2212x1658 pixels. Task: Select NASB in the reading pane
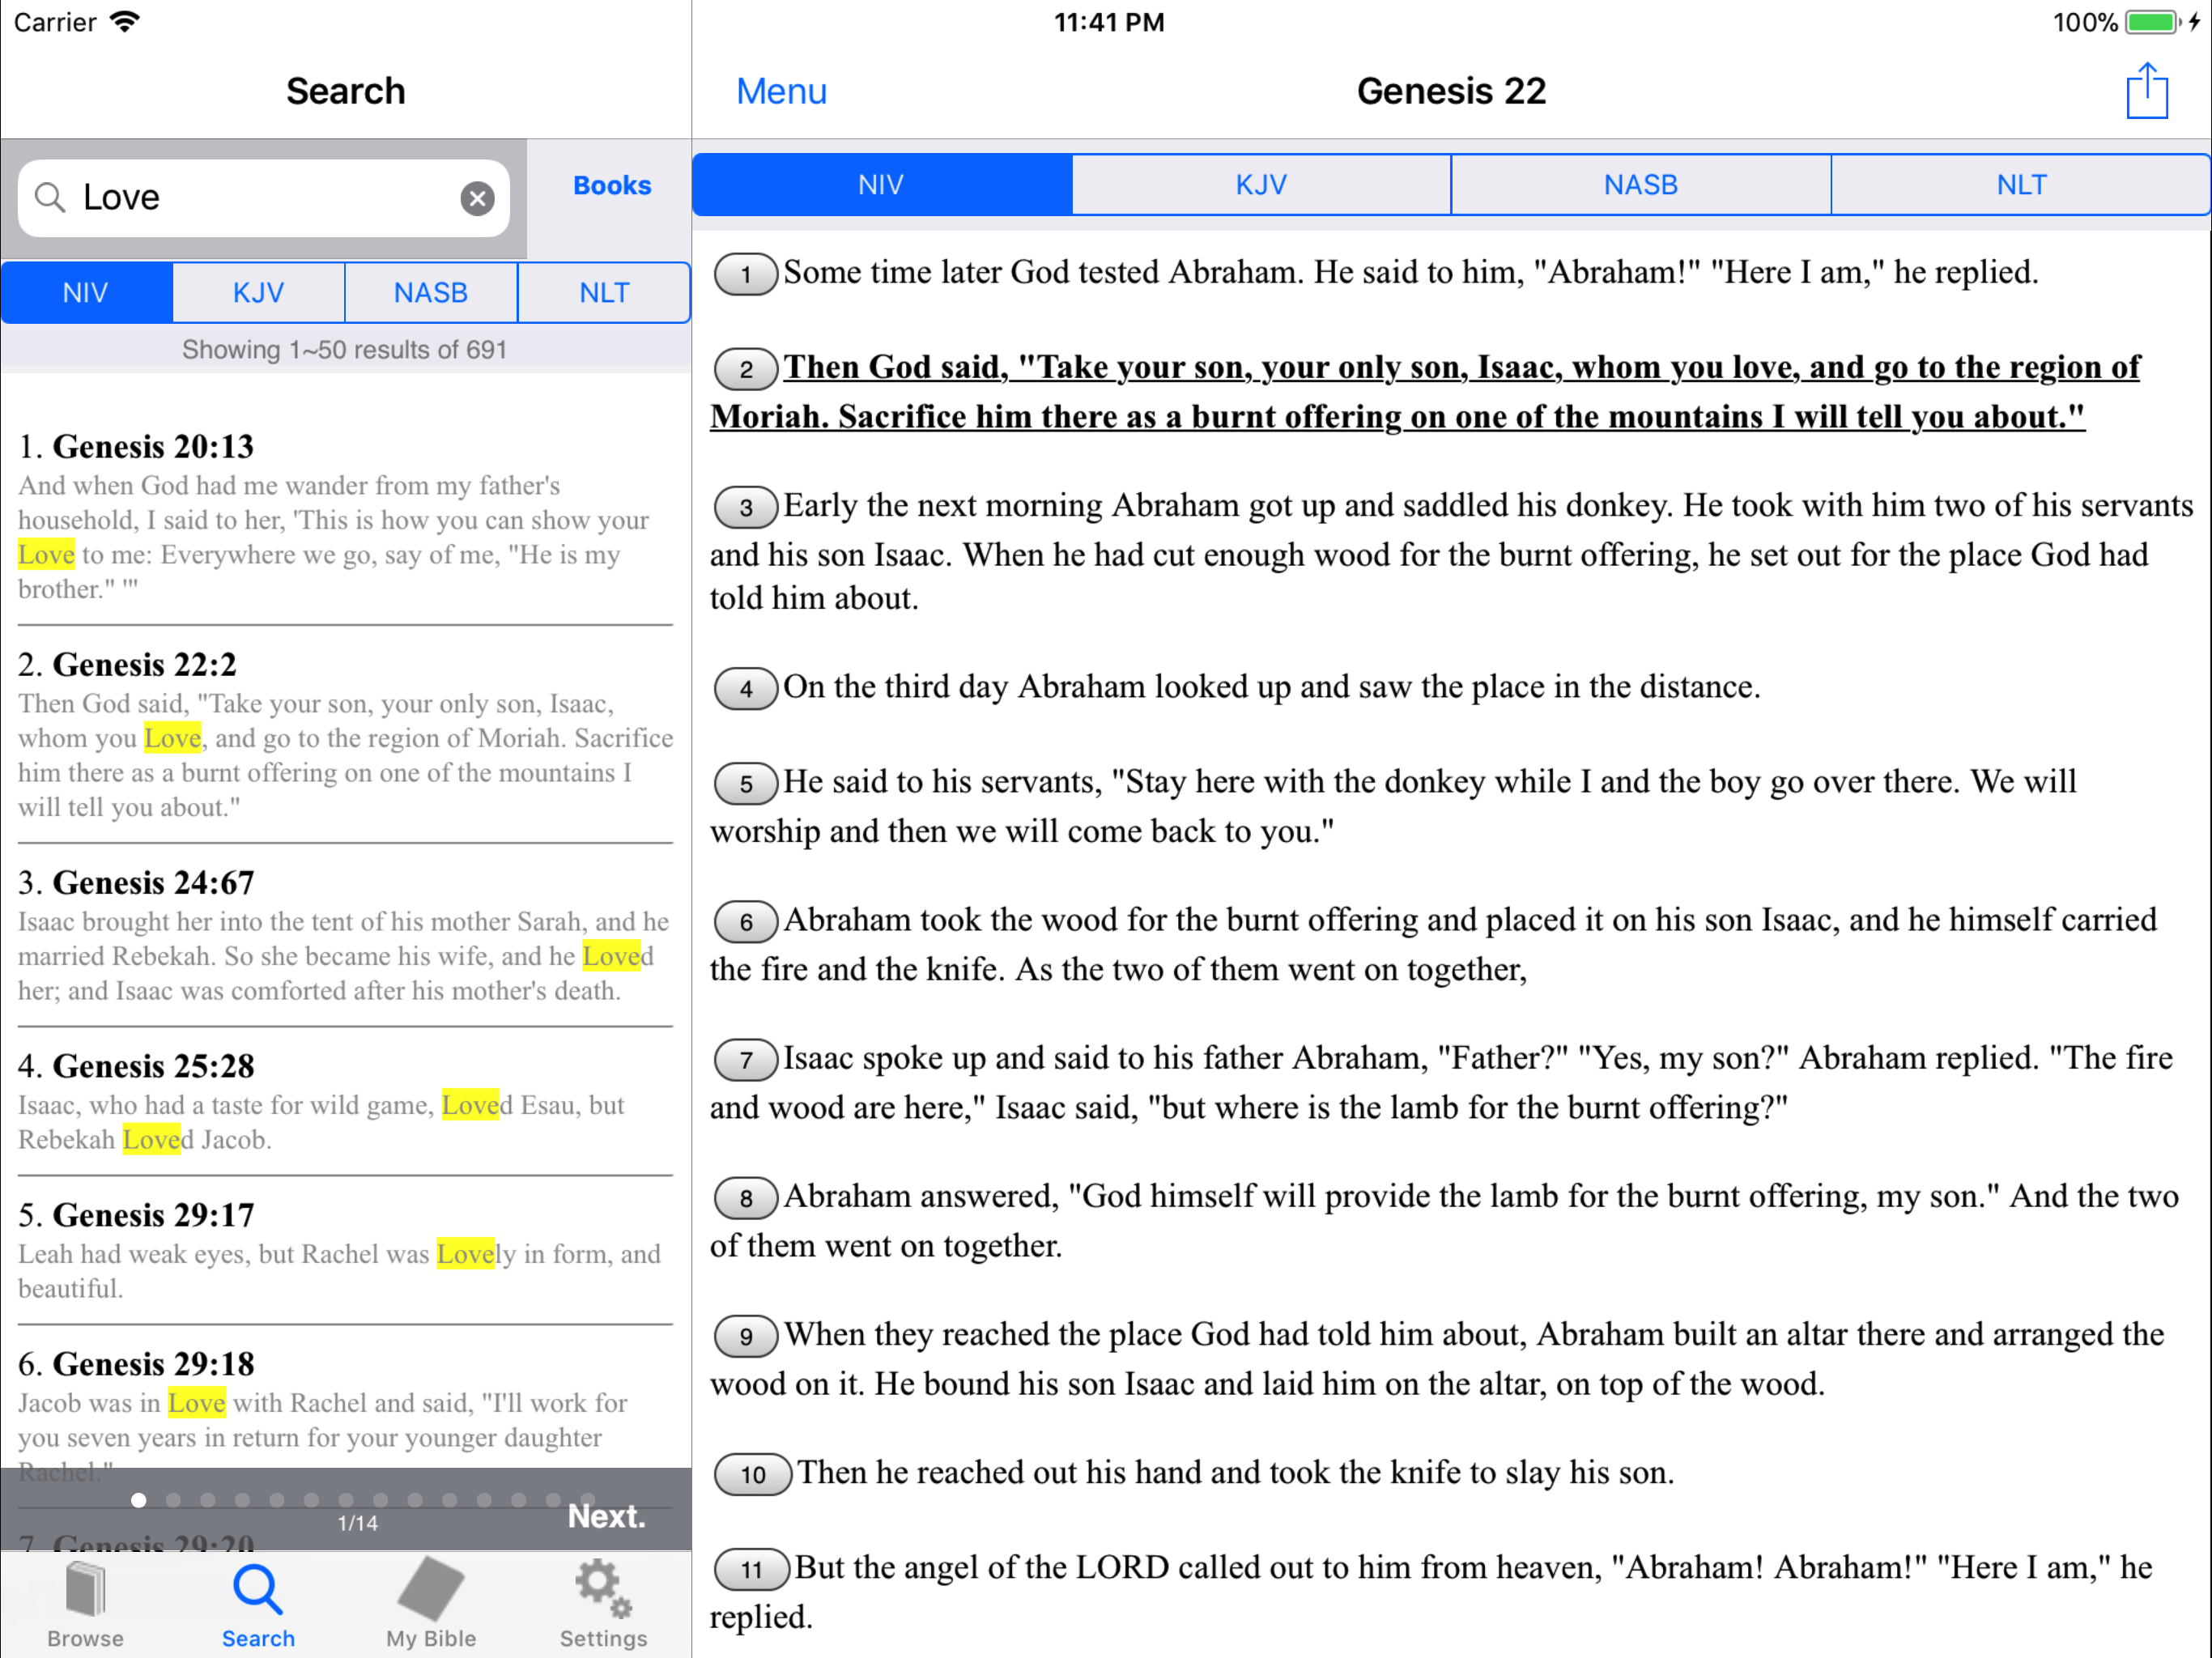[x=1641, y=185]
